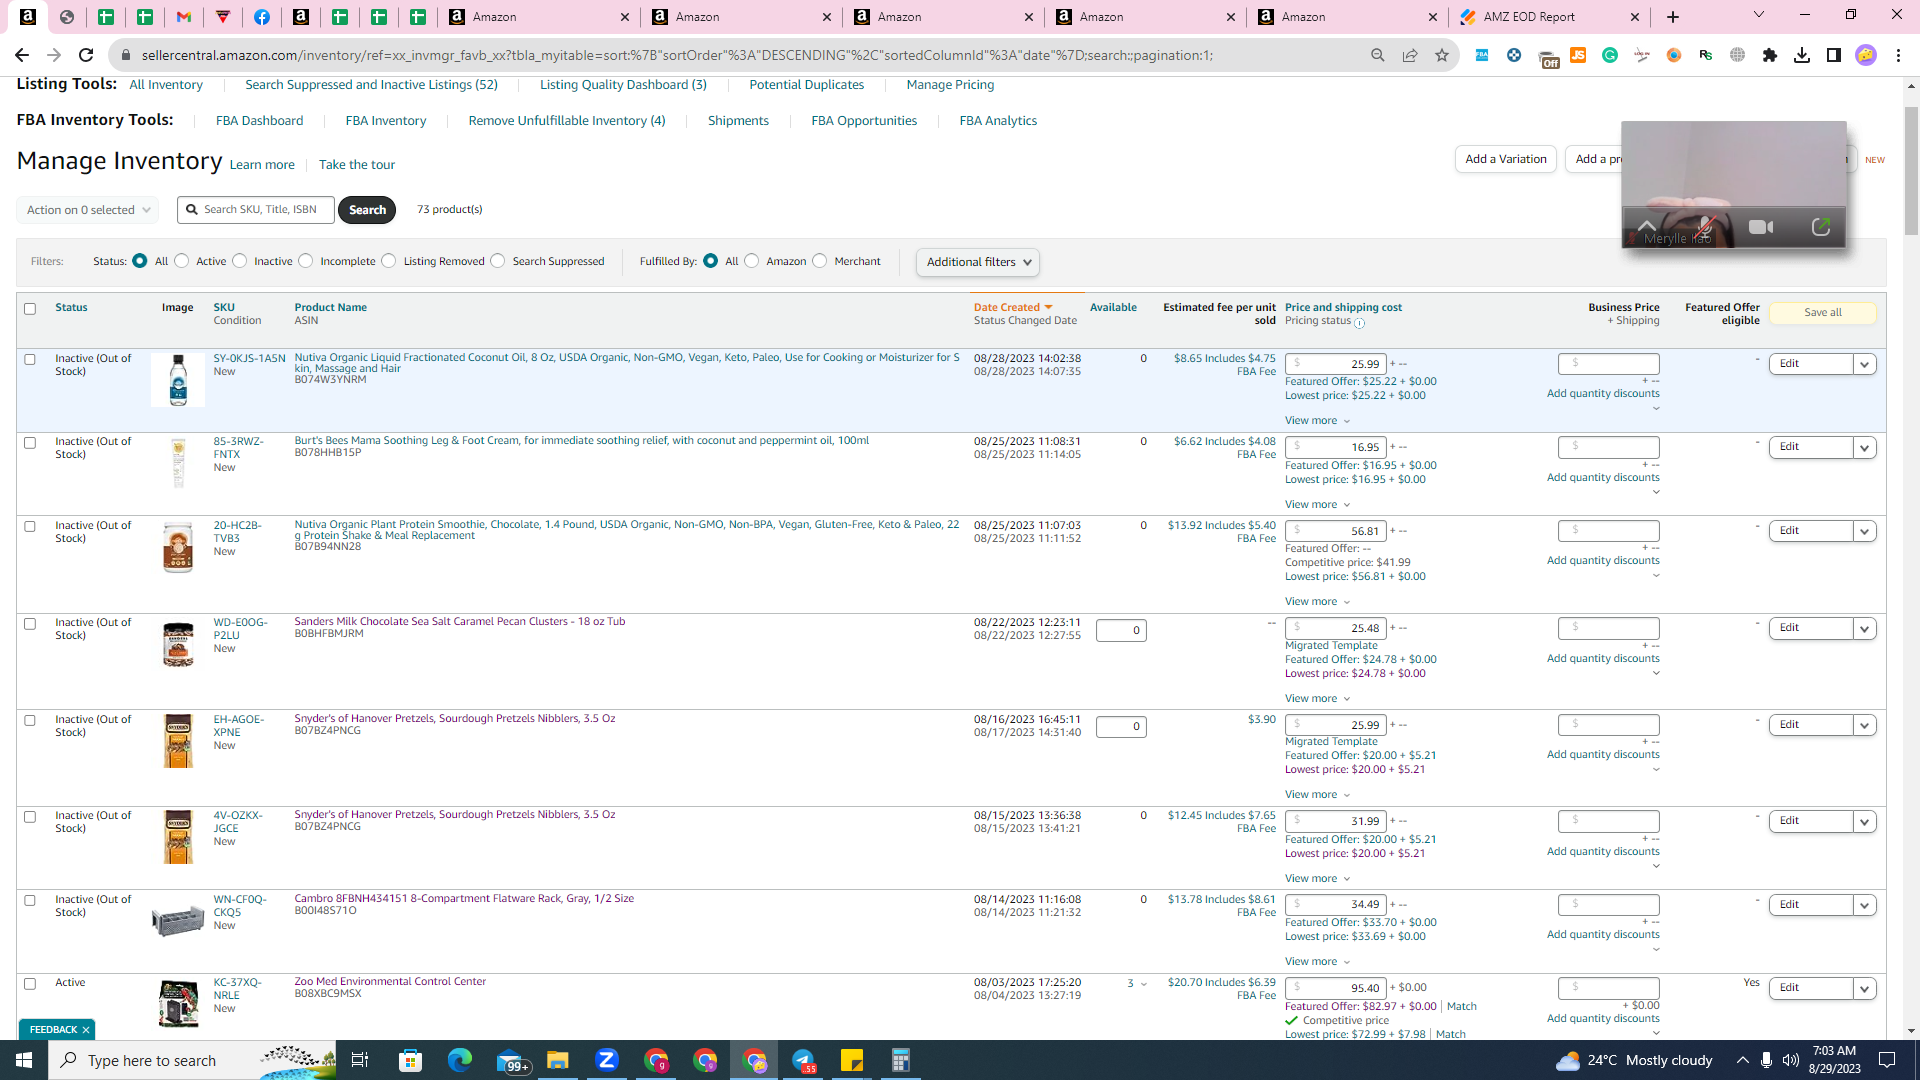
Task: Open the Take the tour link
Action: 357,165
